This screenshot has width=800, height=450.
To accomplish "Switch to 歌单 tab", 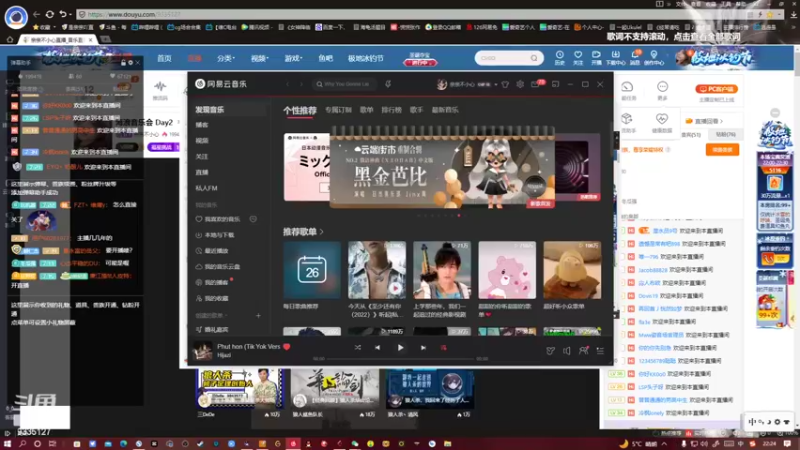I will [366, 110].
